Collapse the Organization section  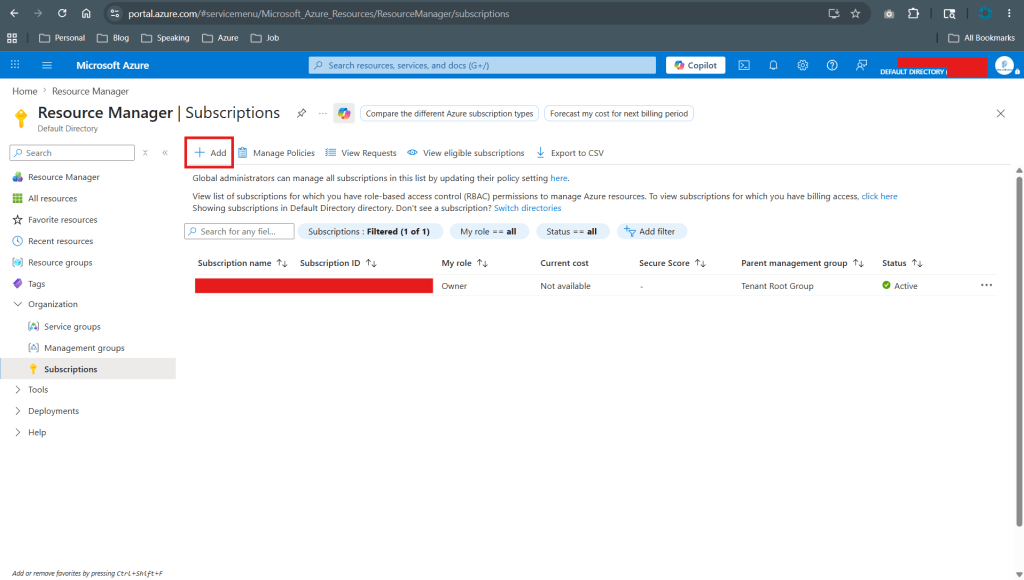point(18,304)
